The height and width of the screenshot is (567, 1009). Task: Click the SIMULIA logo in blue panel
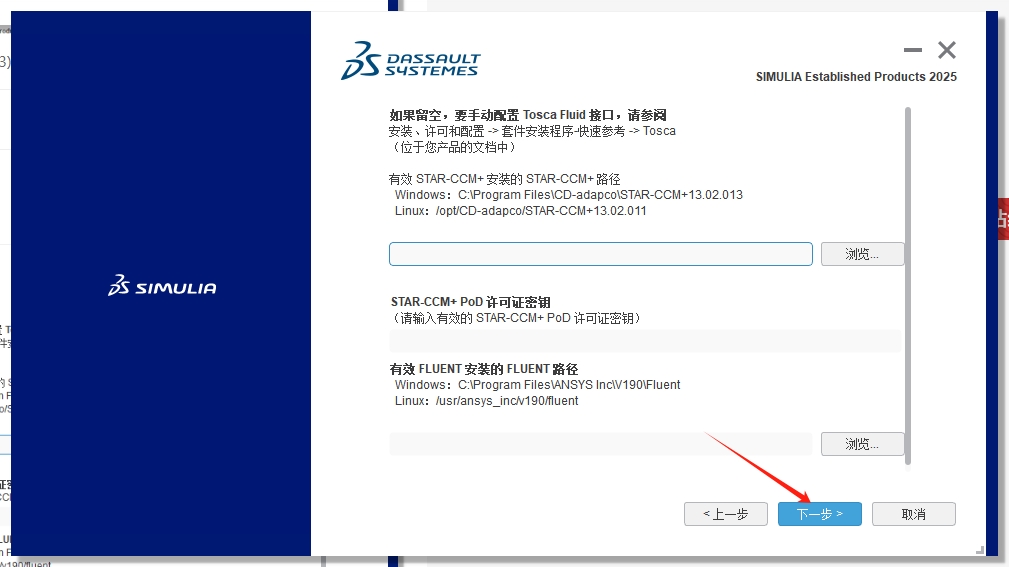point(162,287)
